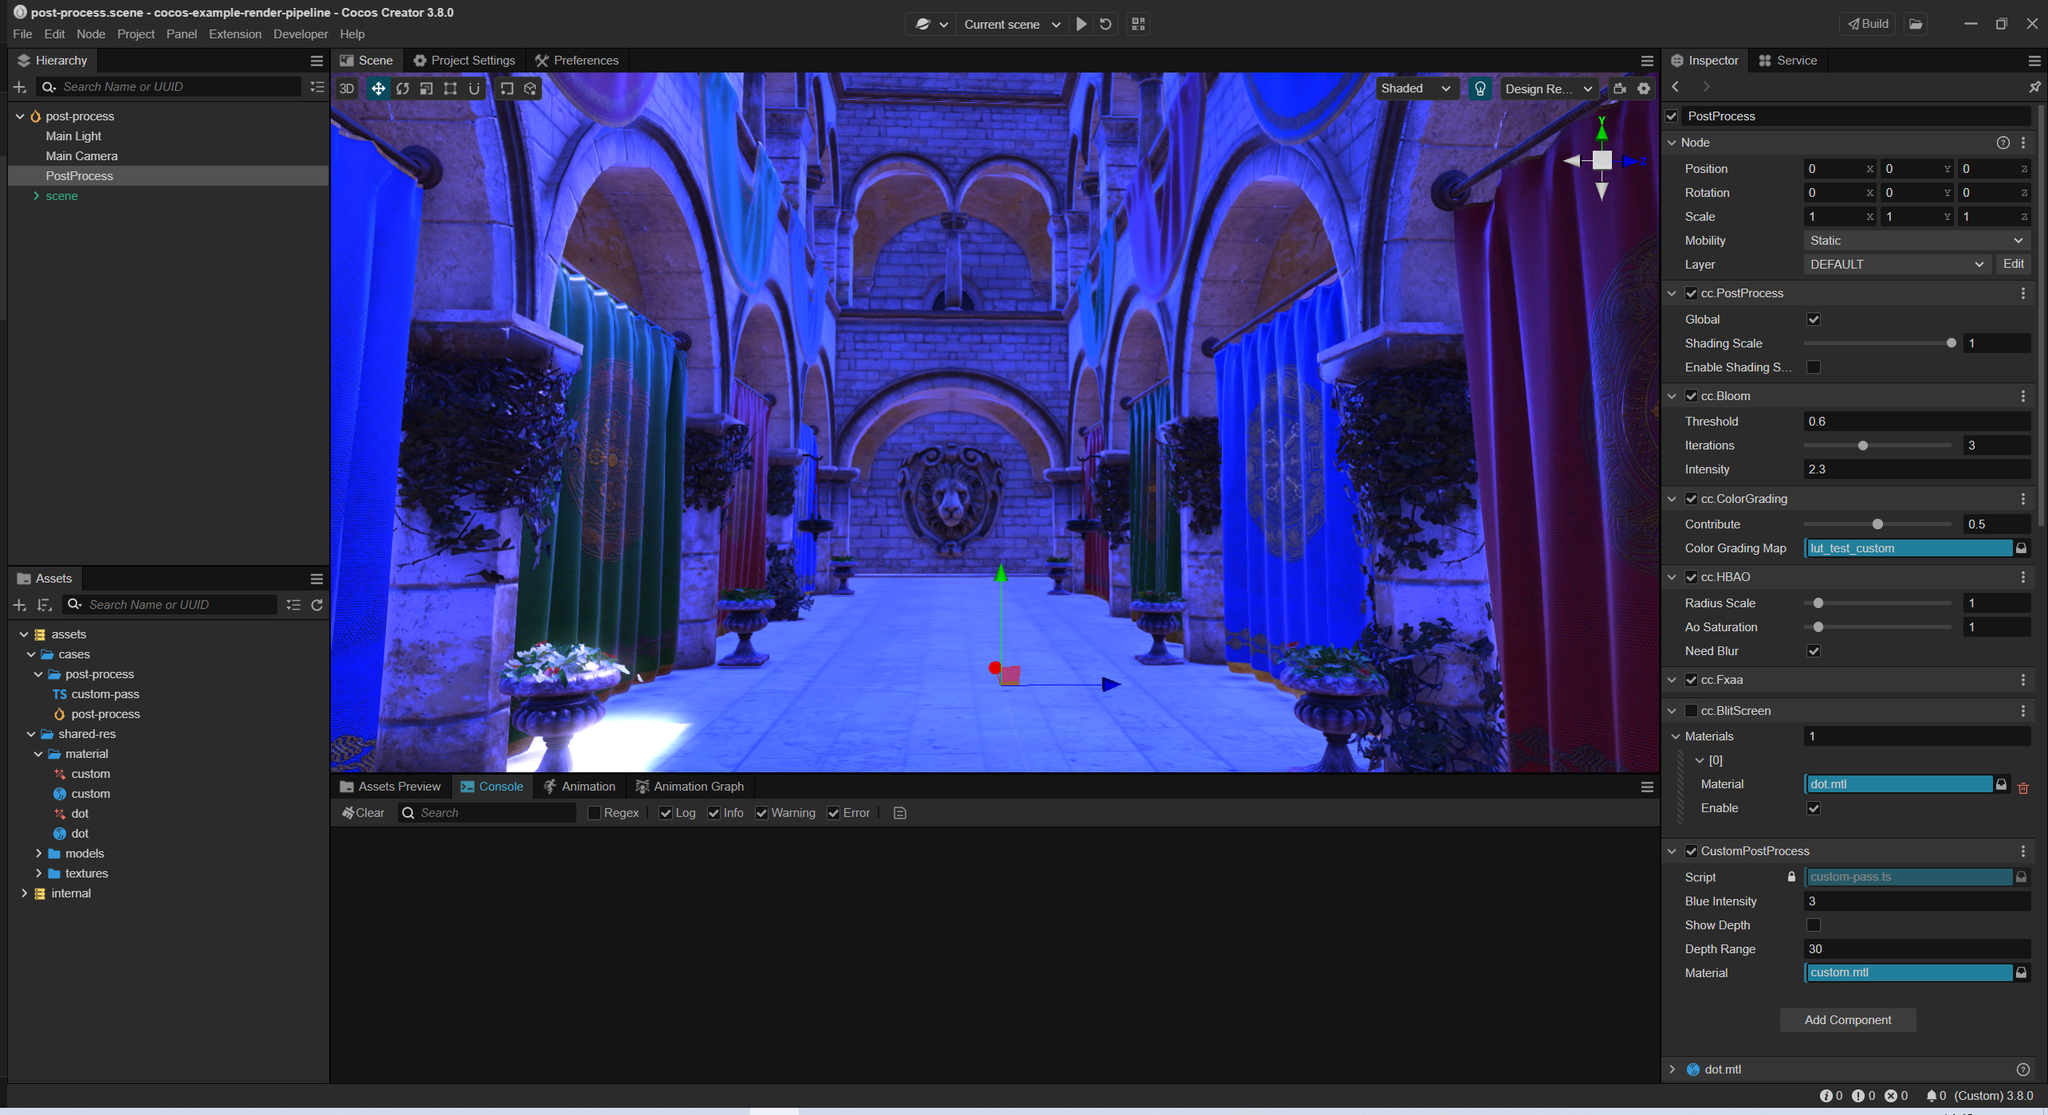Image resolution: width=2048 pixels, height=1115 pixels.
Task: Open the Developer menu
Action: (x=300, y=34)
